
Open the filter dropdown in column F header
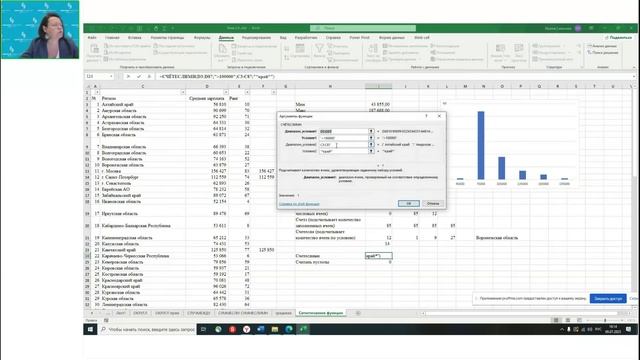click(x=273, y=93)
